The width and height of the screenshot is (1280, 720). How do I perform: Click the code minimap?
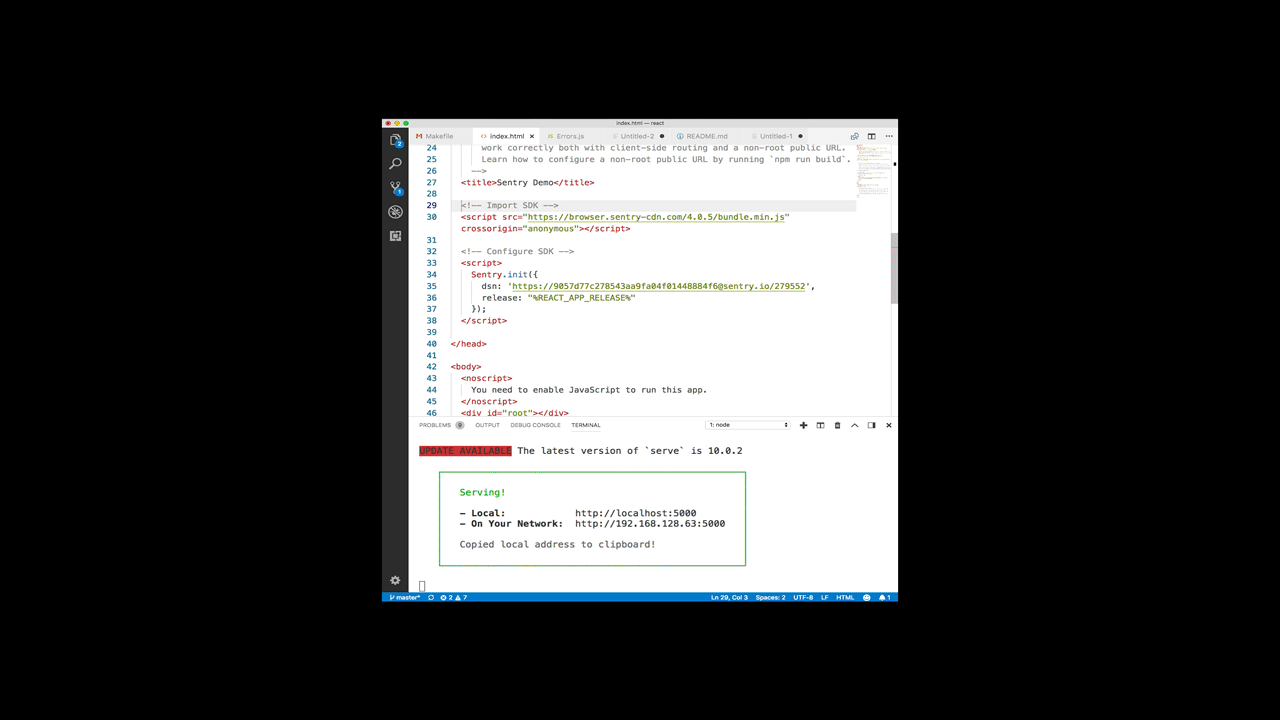click(x=872, y=172)
